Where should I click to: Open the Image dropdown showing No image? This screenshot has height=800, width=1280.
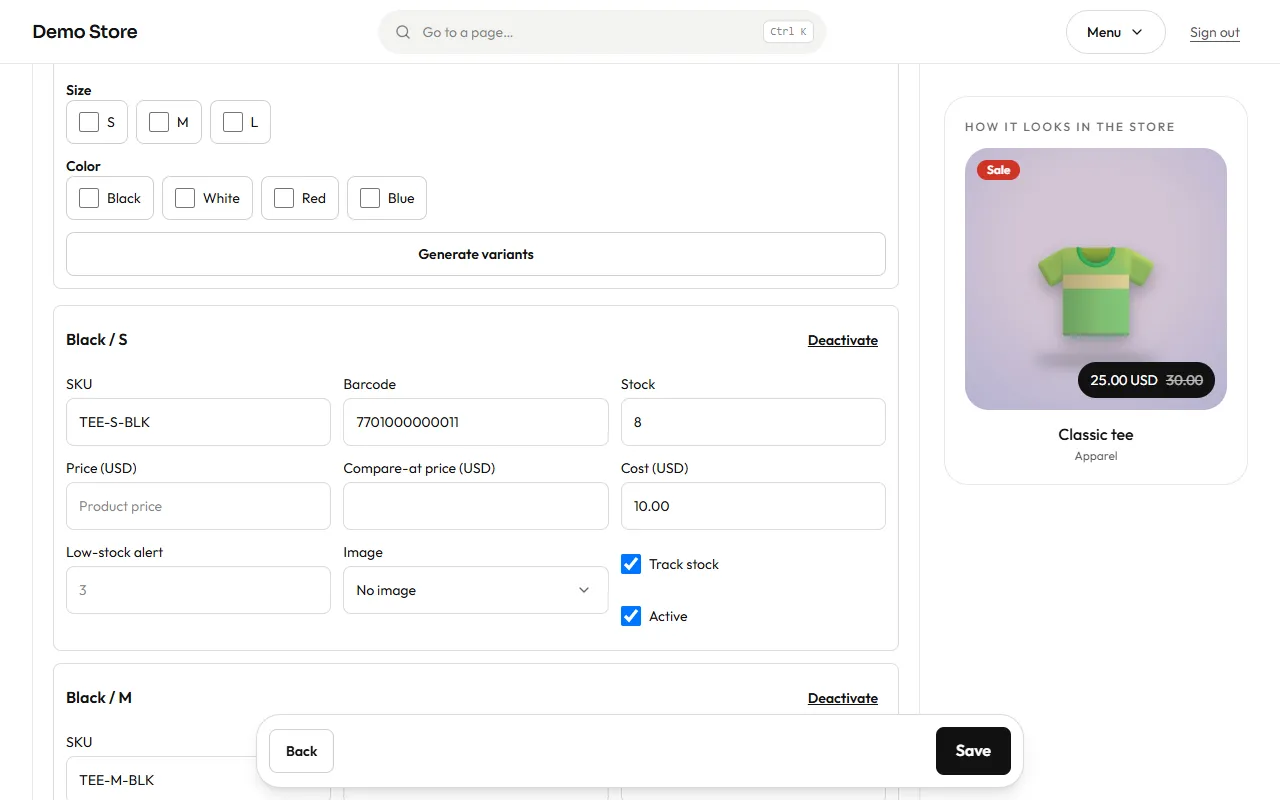pyautogui.click(x=476, y=590)
